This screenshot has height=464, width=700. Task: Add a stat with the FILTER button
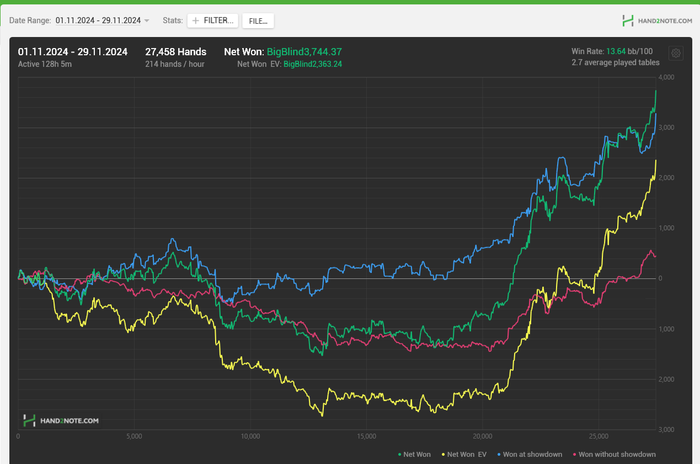[212, 21]
